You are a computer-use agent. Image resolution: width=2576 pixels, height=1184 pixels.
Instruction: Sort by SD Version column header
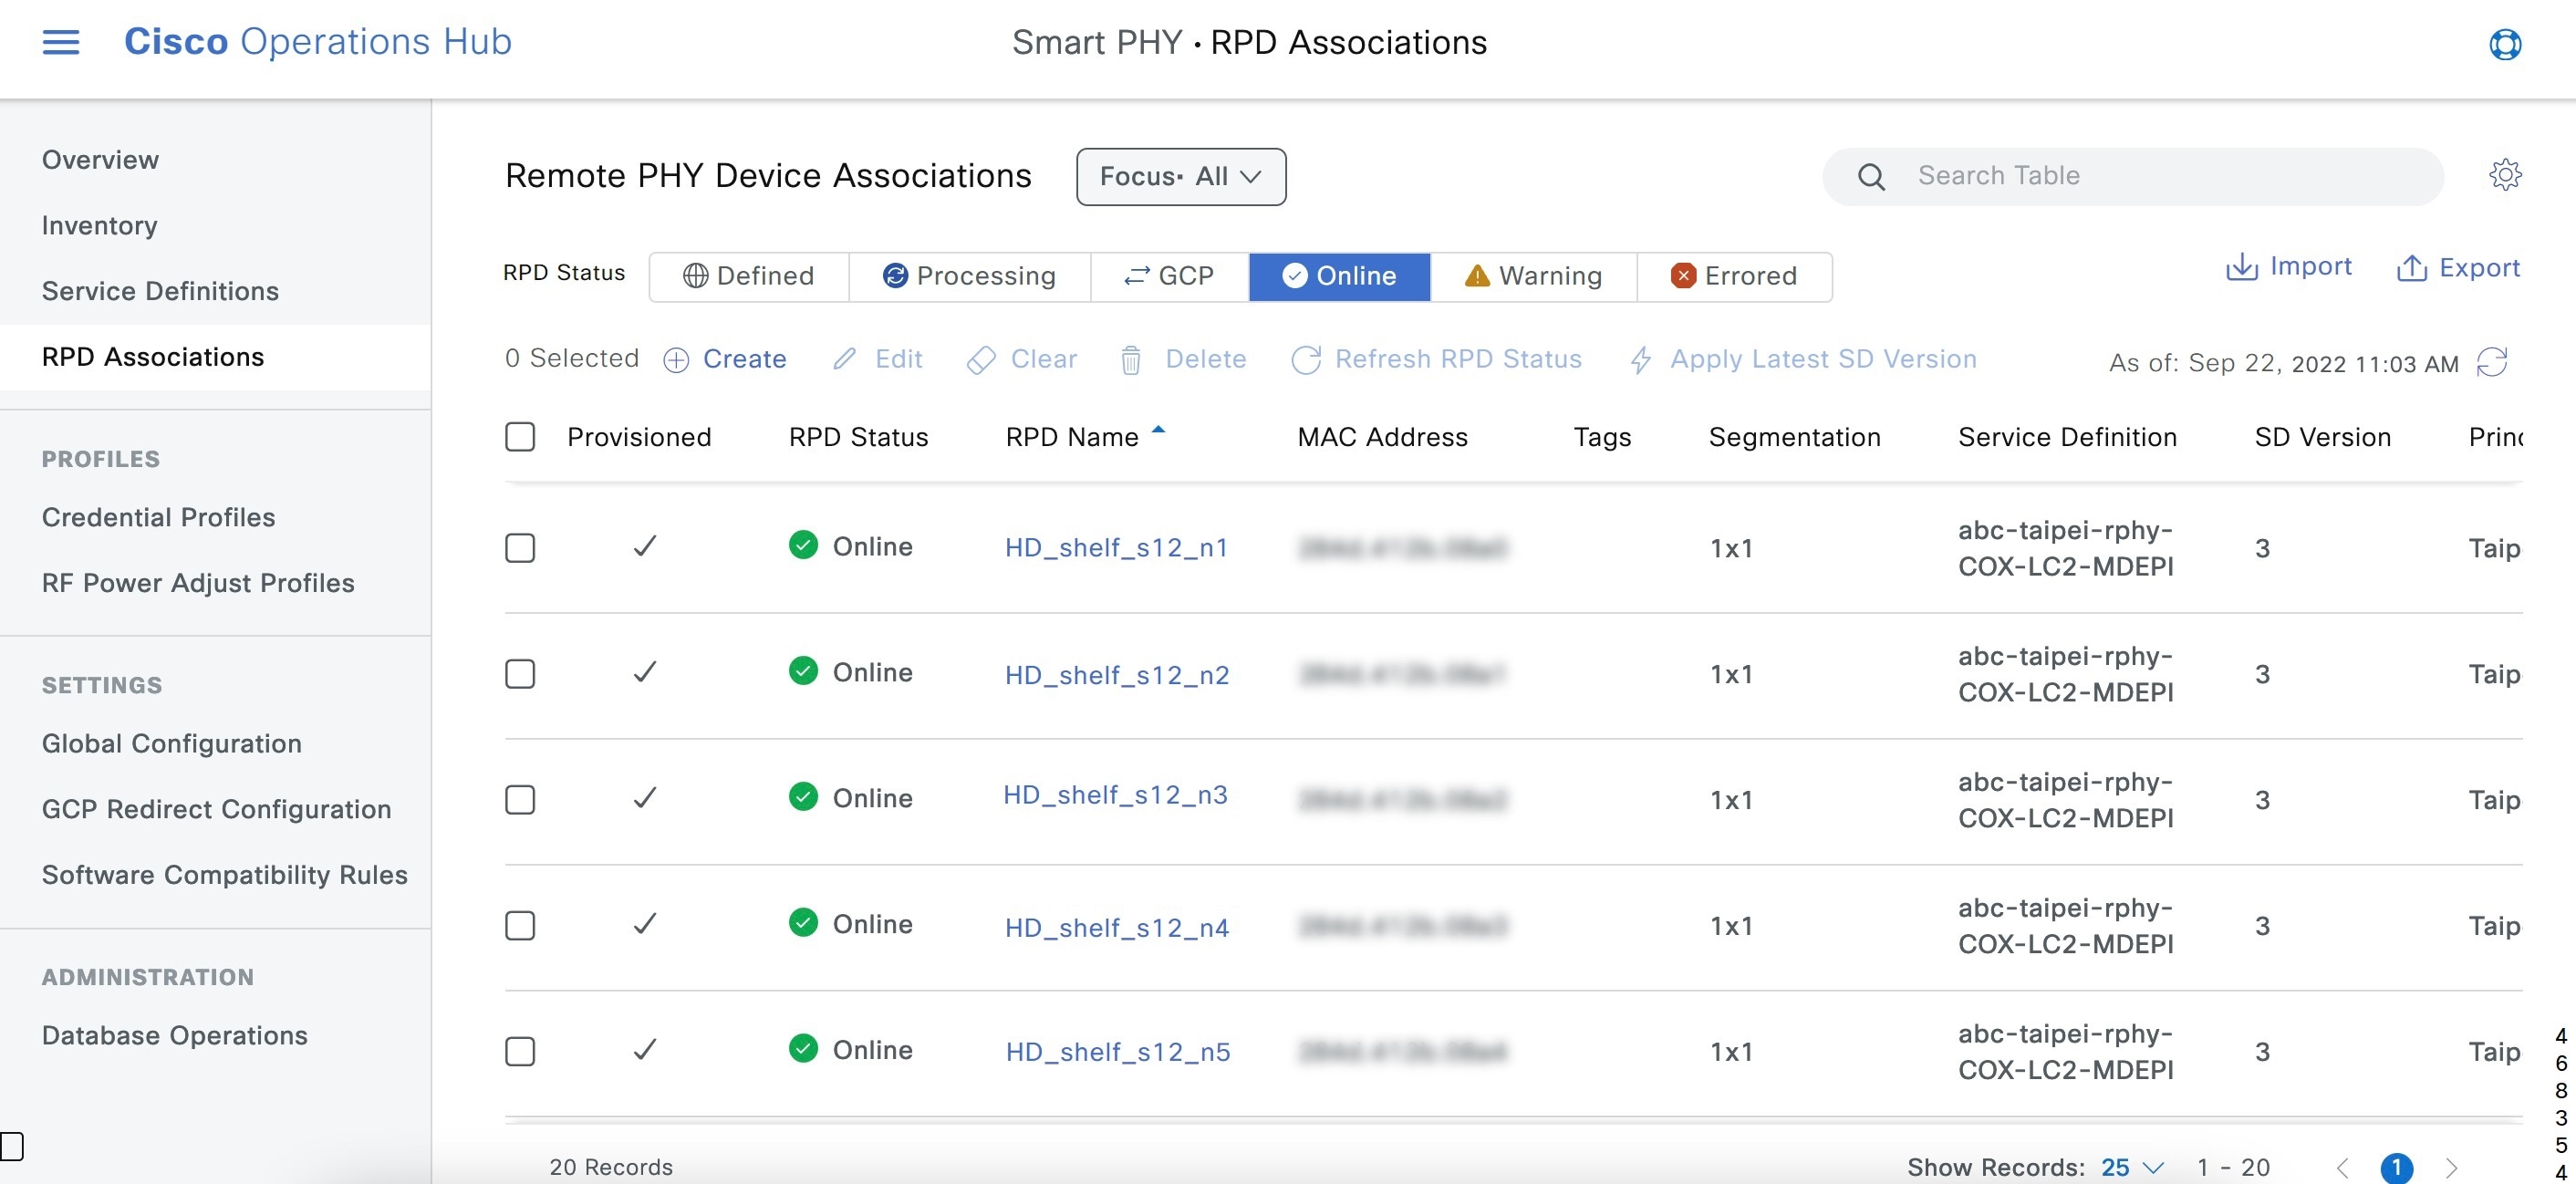2322,437
